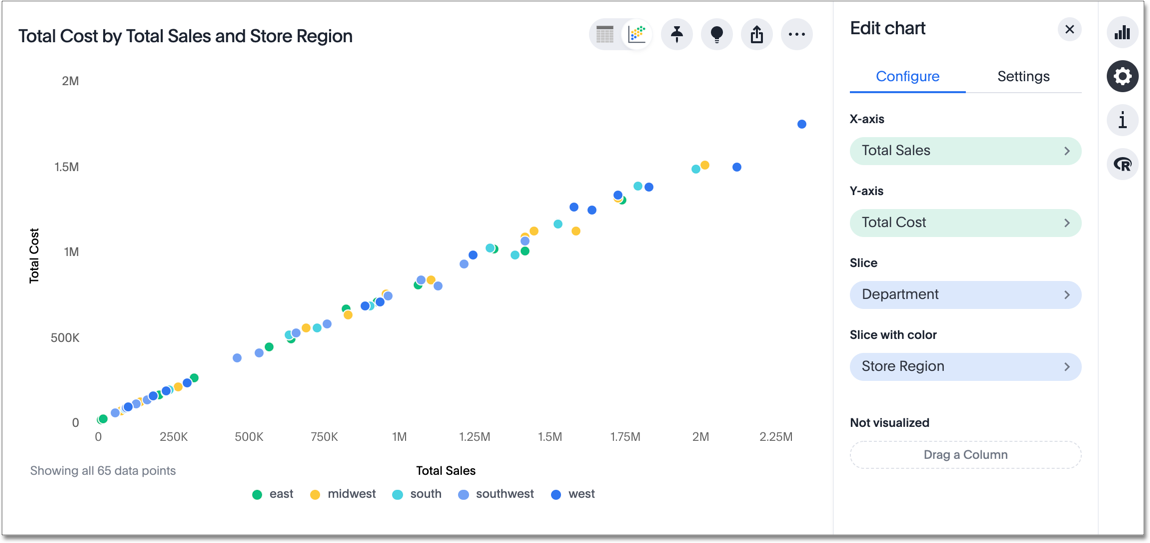The height and width of the screenshot is (543, 1150).
Task: Expand the Department slice column
Action: (x=965, y=295)
